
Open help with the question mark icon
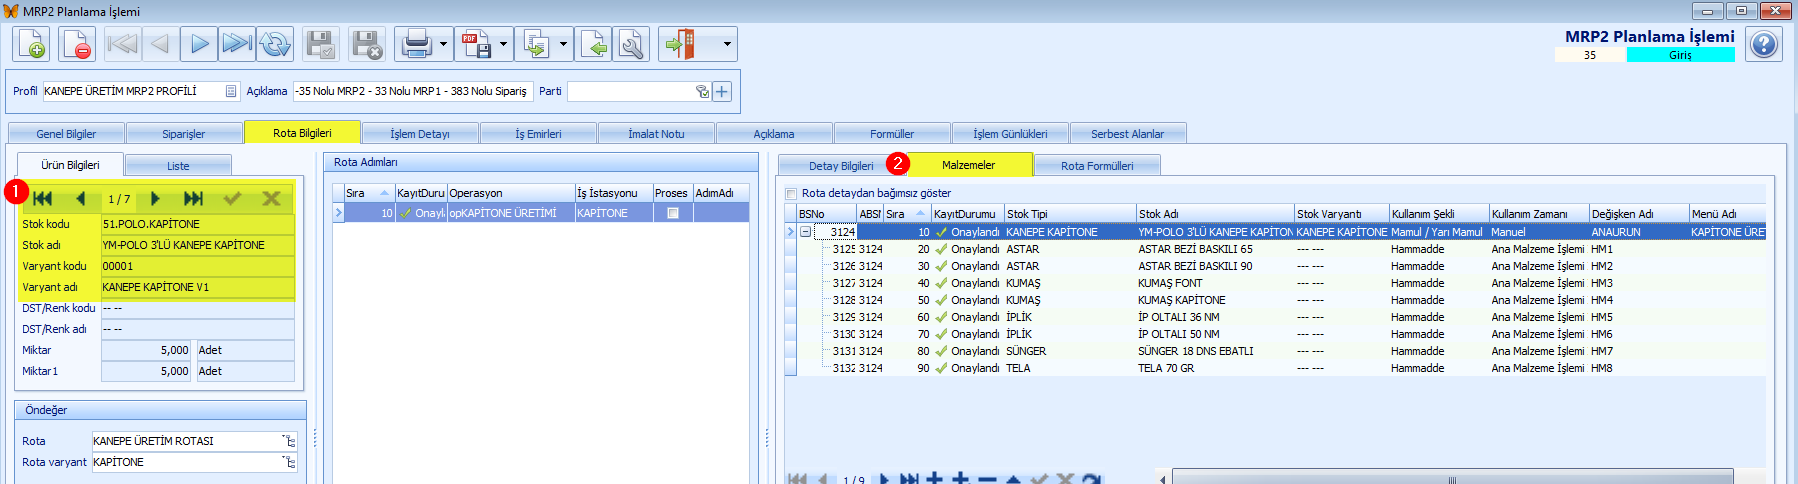click(1764, 44)
